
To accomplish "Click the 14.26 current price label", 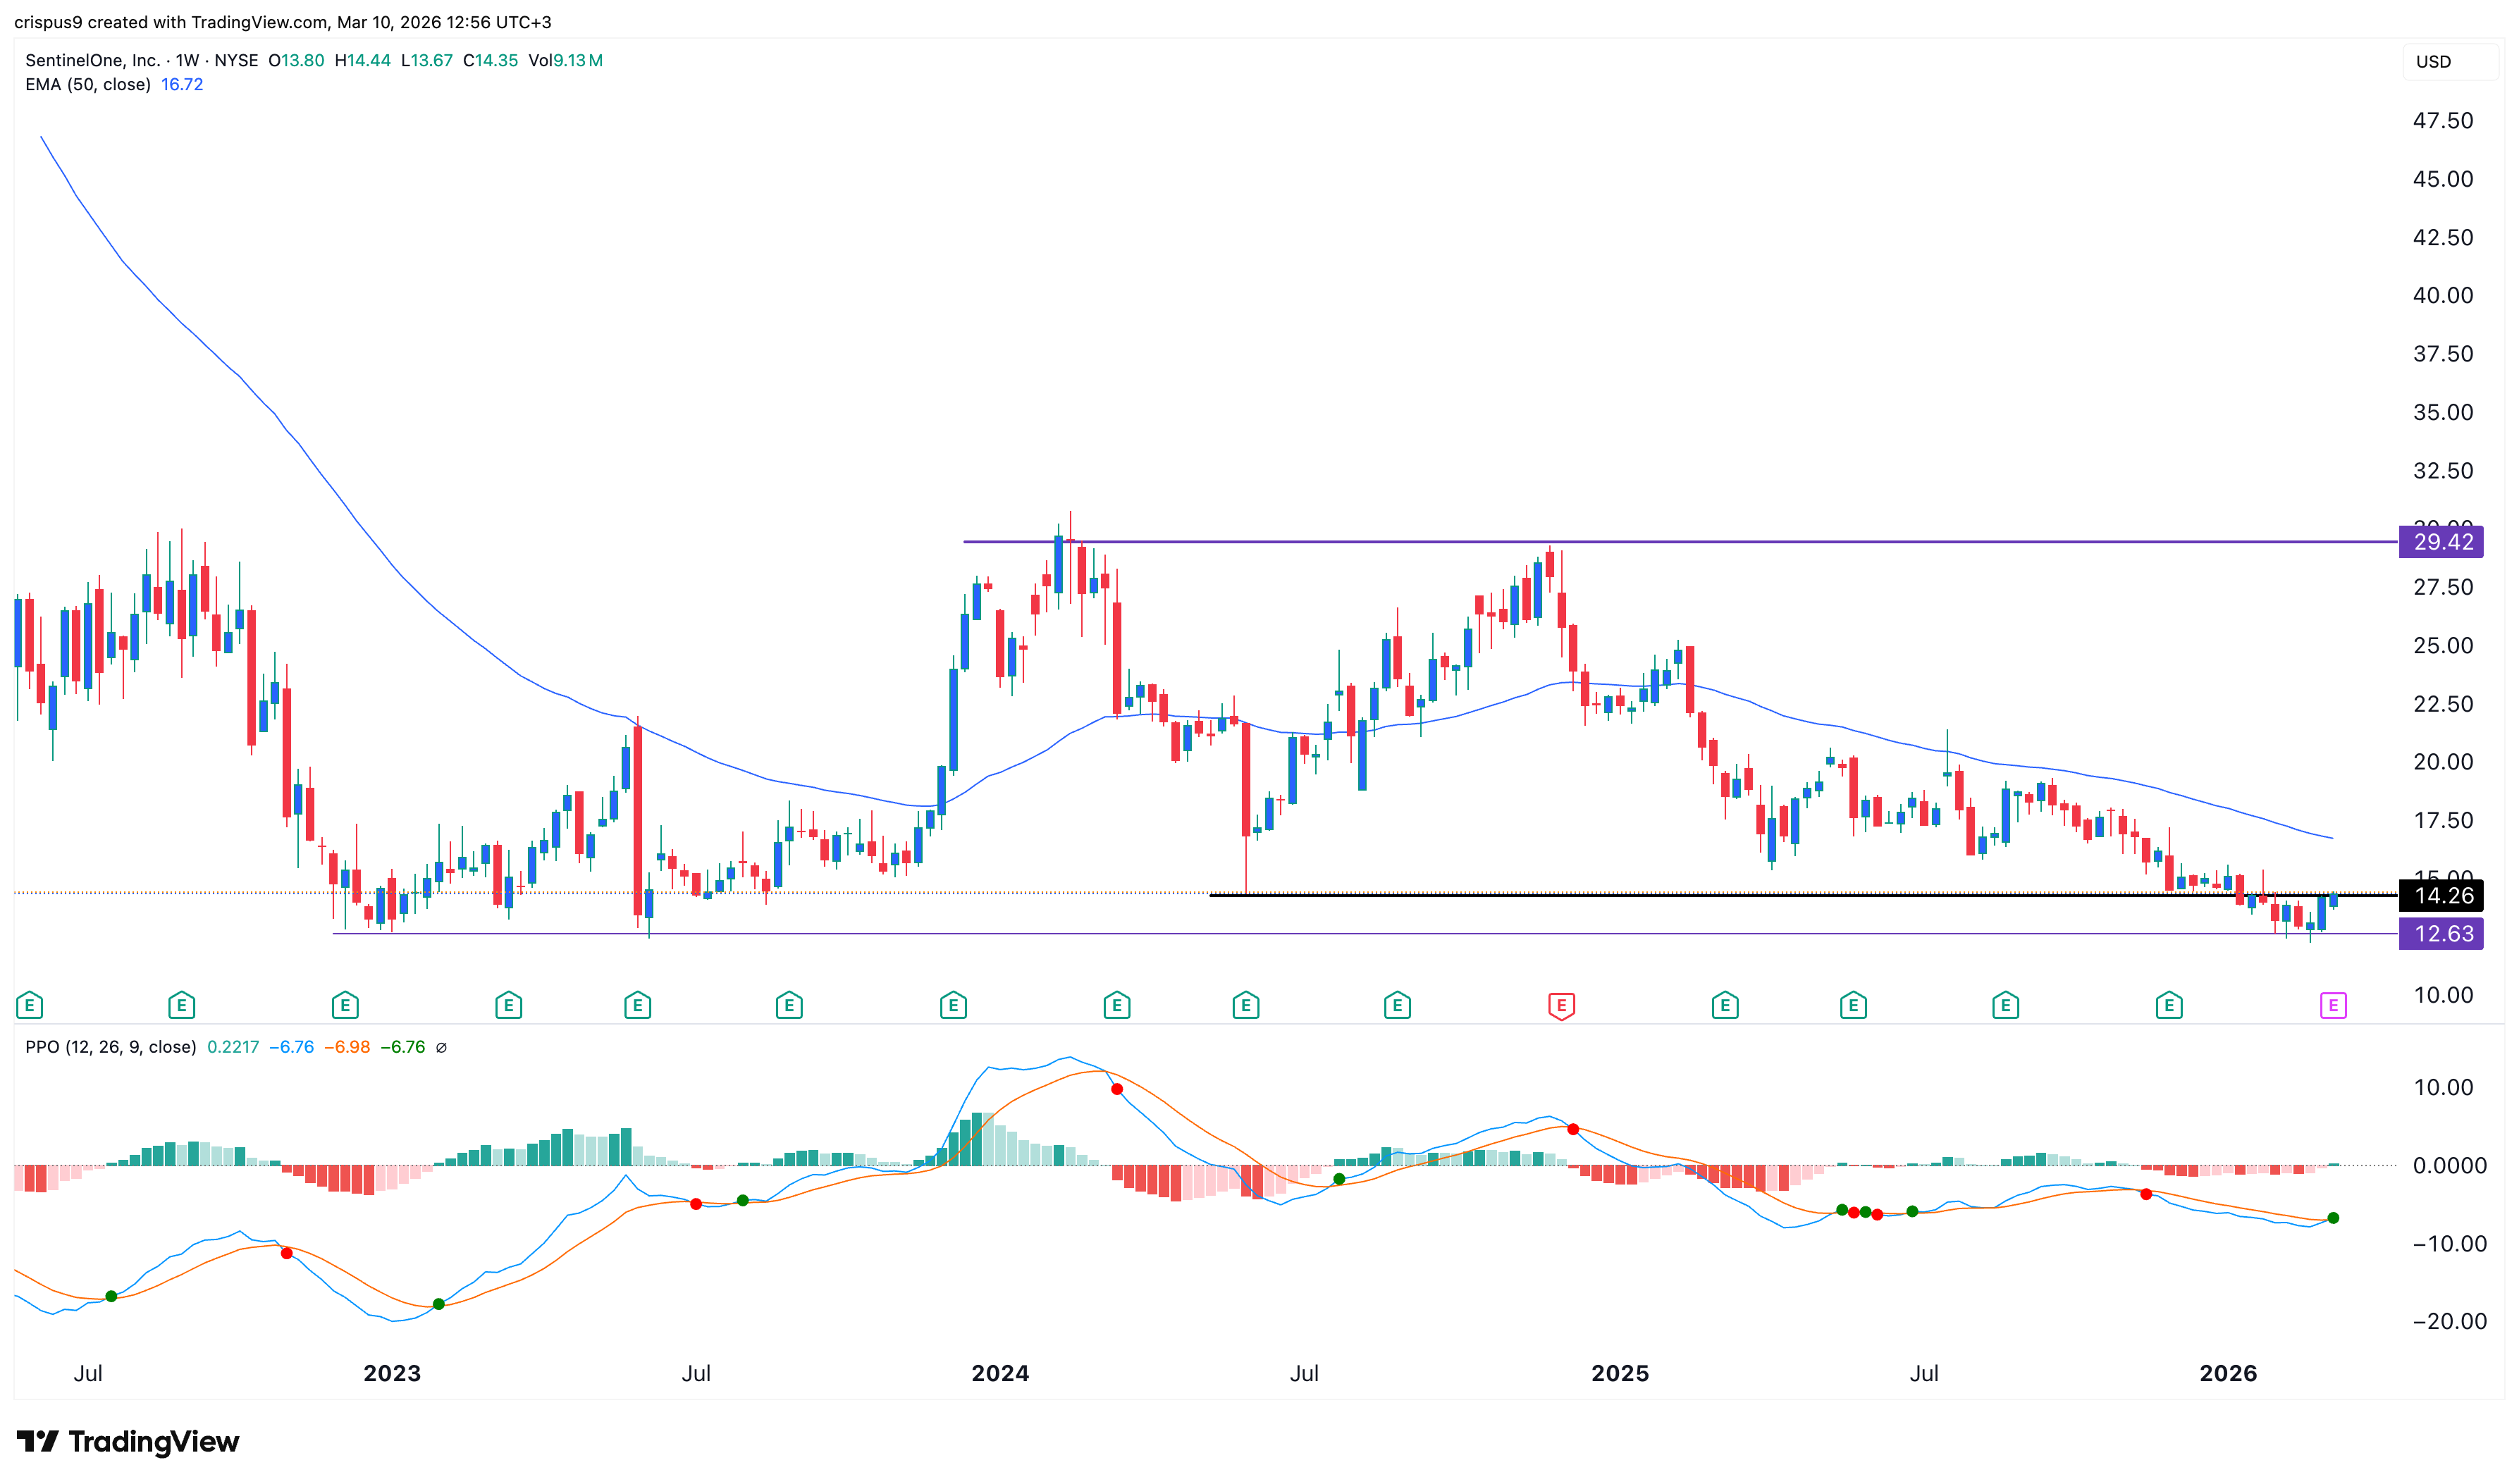I will 2442,896.
